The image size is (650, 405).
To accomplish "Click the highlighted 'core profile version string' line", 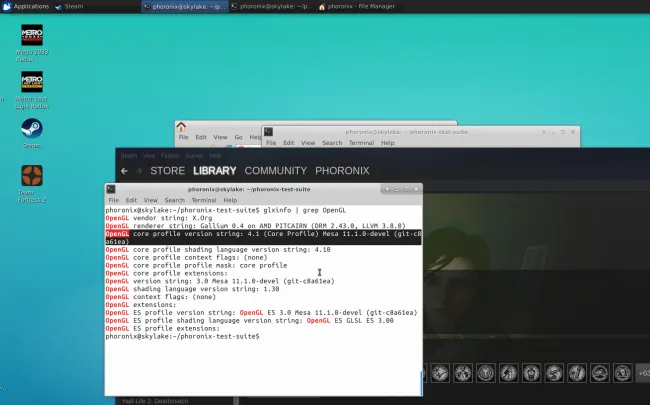I will click(263, 238).
